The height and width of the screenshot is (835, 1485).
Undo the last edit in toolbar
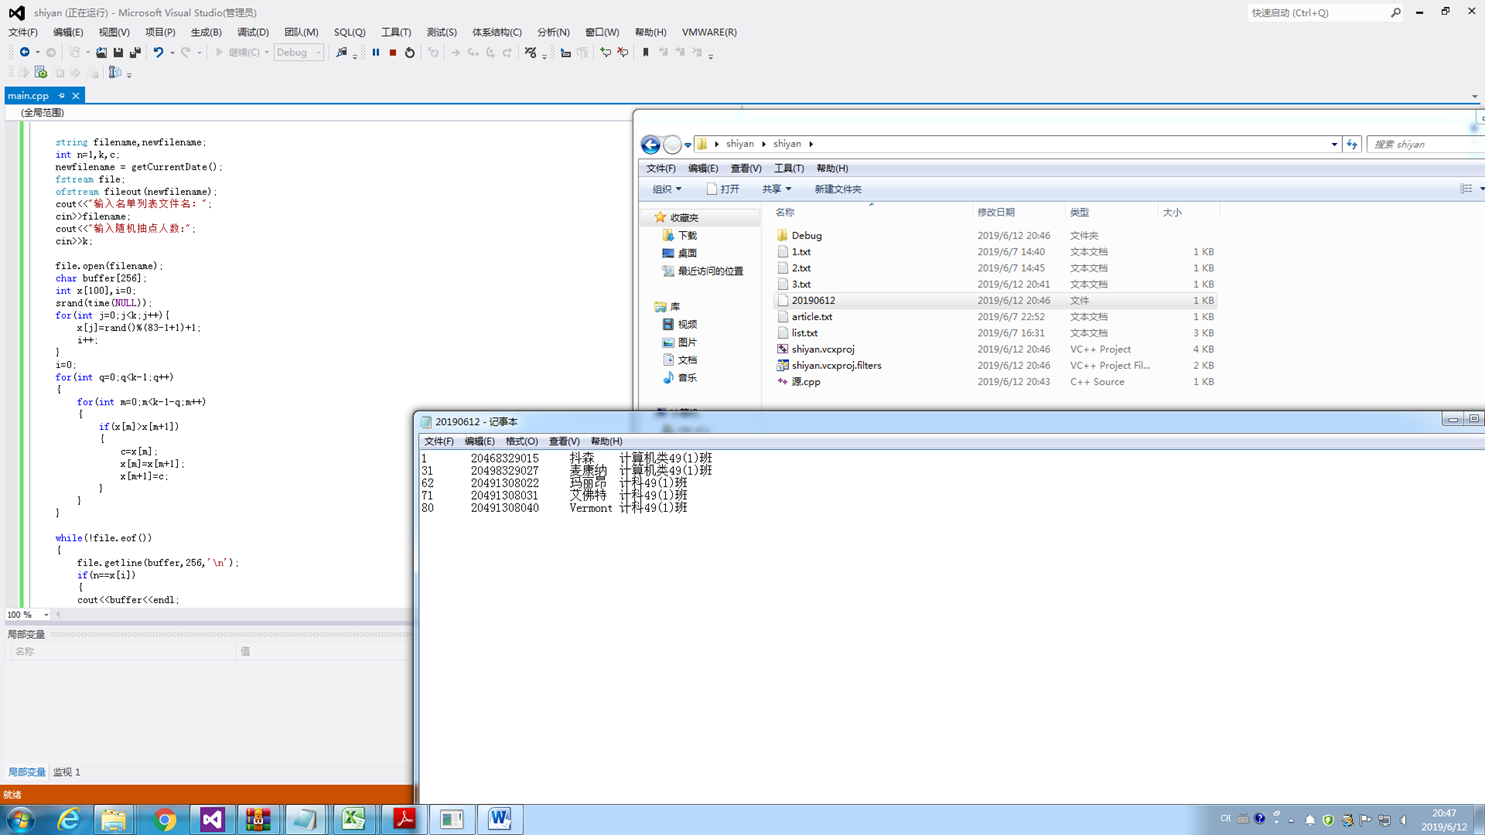158,53
